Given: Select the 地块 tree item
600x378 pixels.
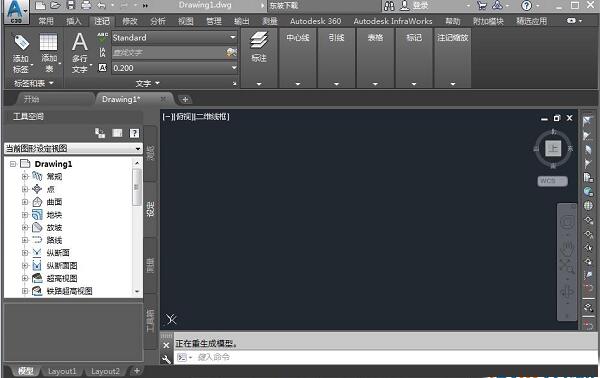Looking at the screenshot, I should point(54,215).
